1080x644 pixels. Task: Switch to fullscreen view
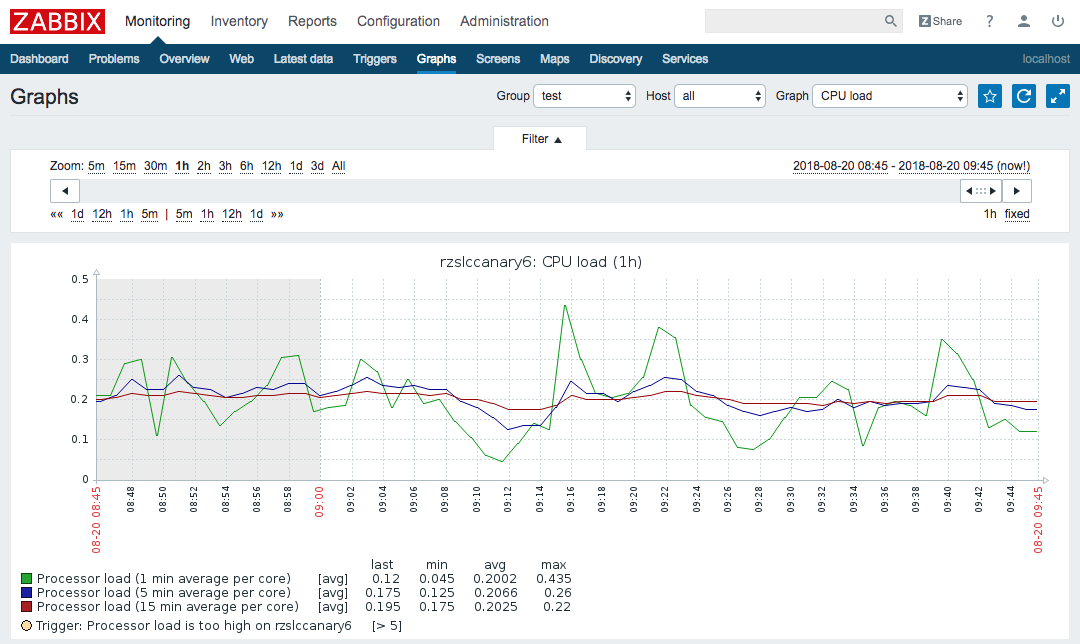point(1057,95)
